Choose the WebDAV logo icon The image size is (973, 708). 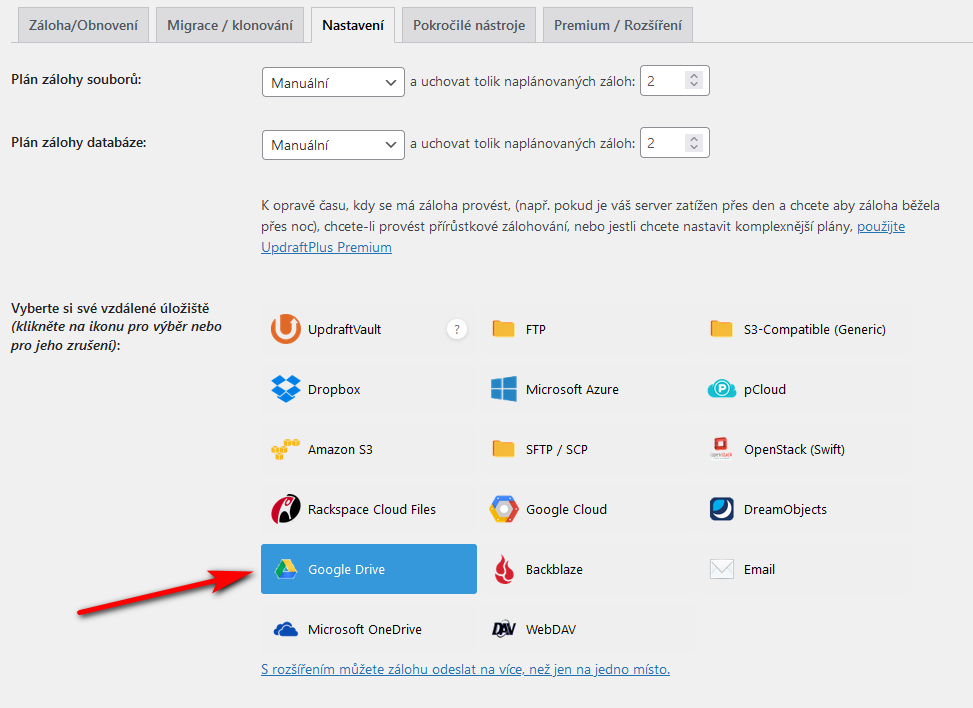tap(503, 629)
